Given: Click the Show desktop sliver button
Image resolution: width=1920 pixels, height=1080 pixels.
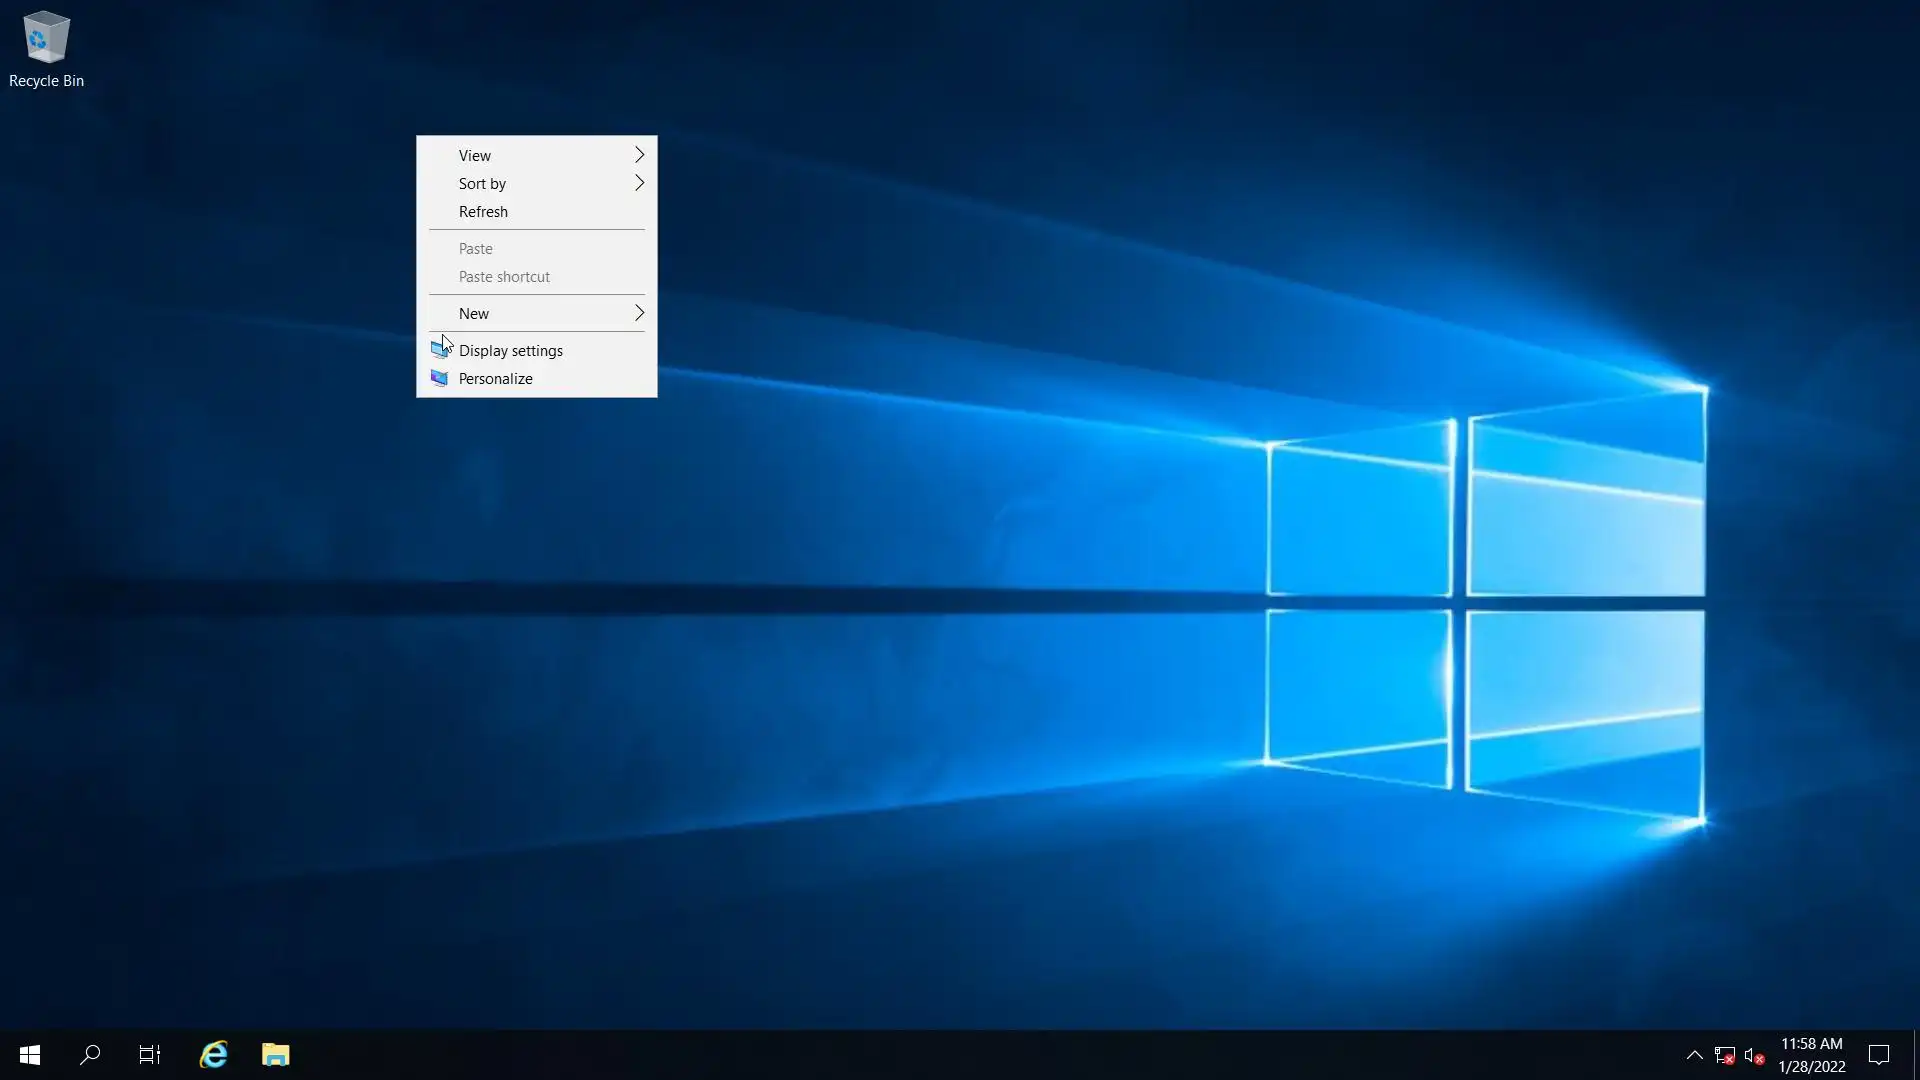Looking at the screenshot, I should 1916,1055.
